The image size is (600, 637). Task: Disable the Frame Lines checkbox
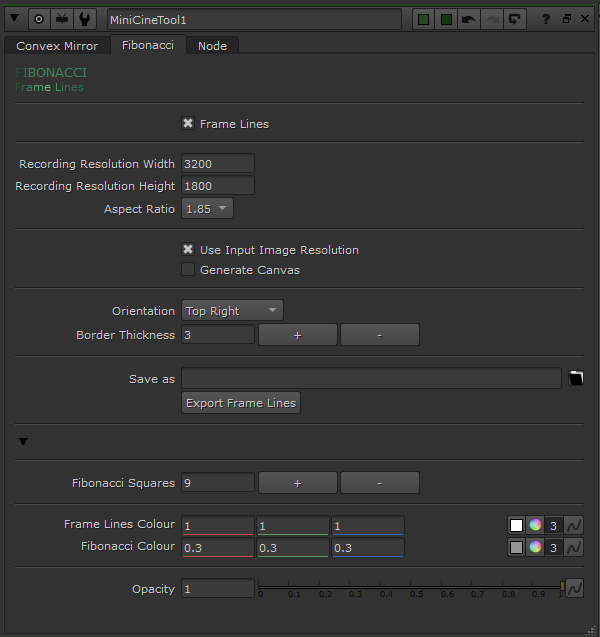point(188,124)
